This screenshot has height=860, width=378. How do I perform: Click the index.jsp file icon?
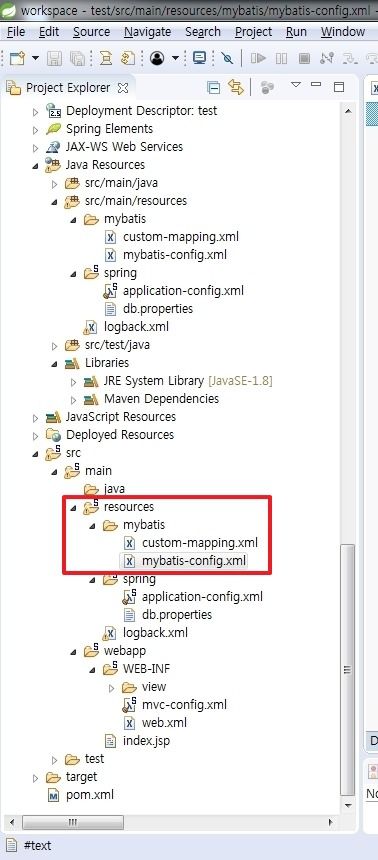(110, 741)
